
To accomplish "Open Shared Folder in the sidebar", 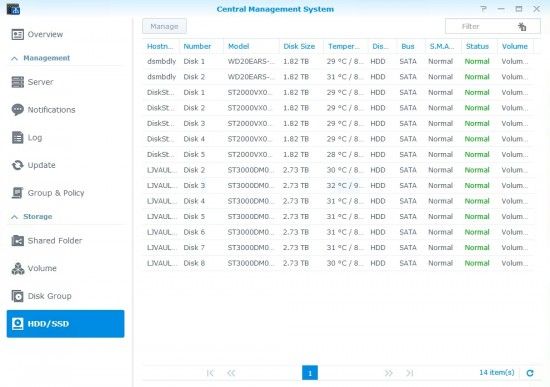I will pyautogui.click(x=66, y=241).
